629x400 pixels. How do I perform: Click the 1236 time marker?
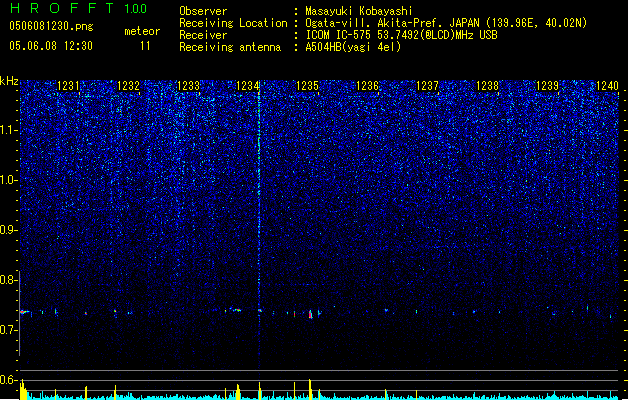[x=367, y=86]
